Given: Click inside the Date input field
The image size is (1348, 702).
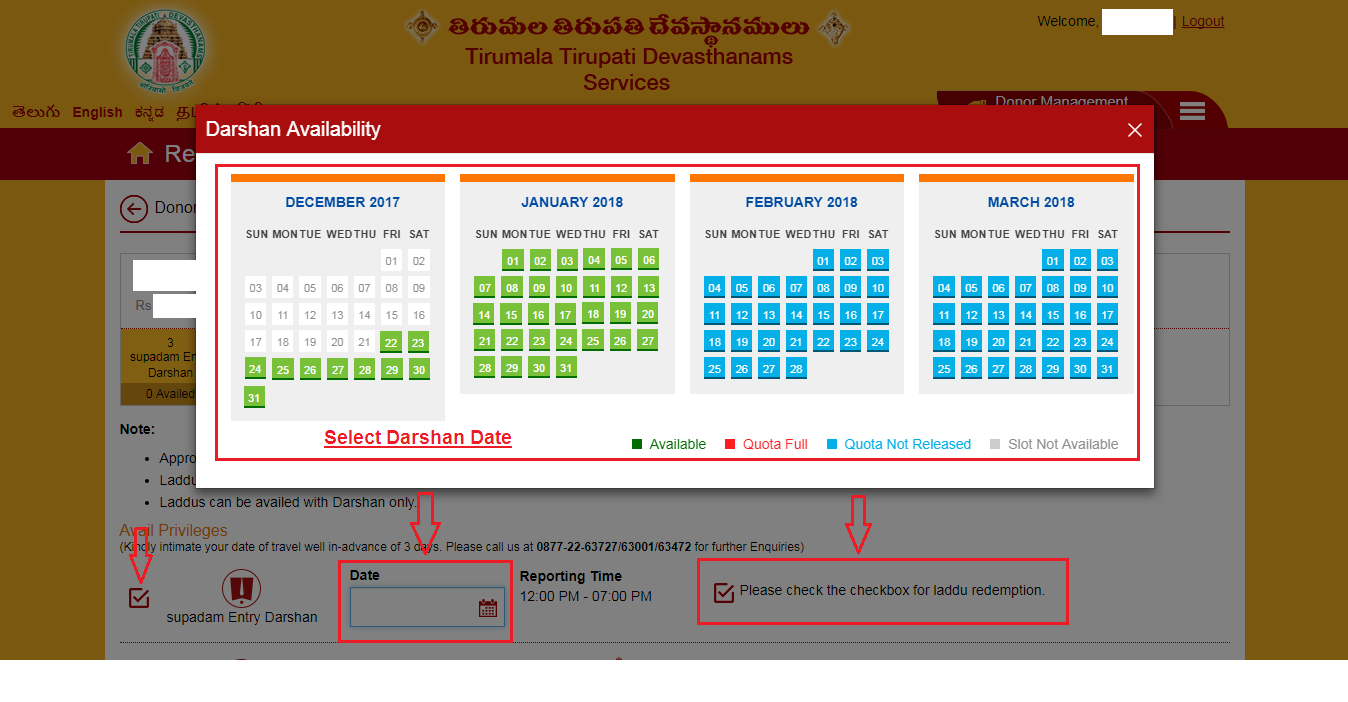Looking at the screenshot, I should 425,607.
